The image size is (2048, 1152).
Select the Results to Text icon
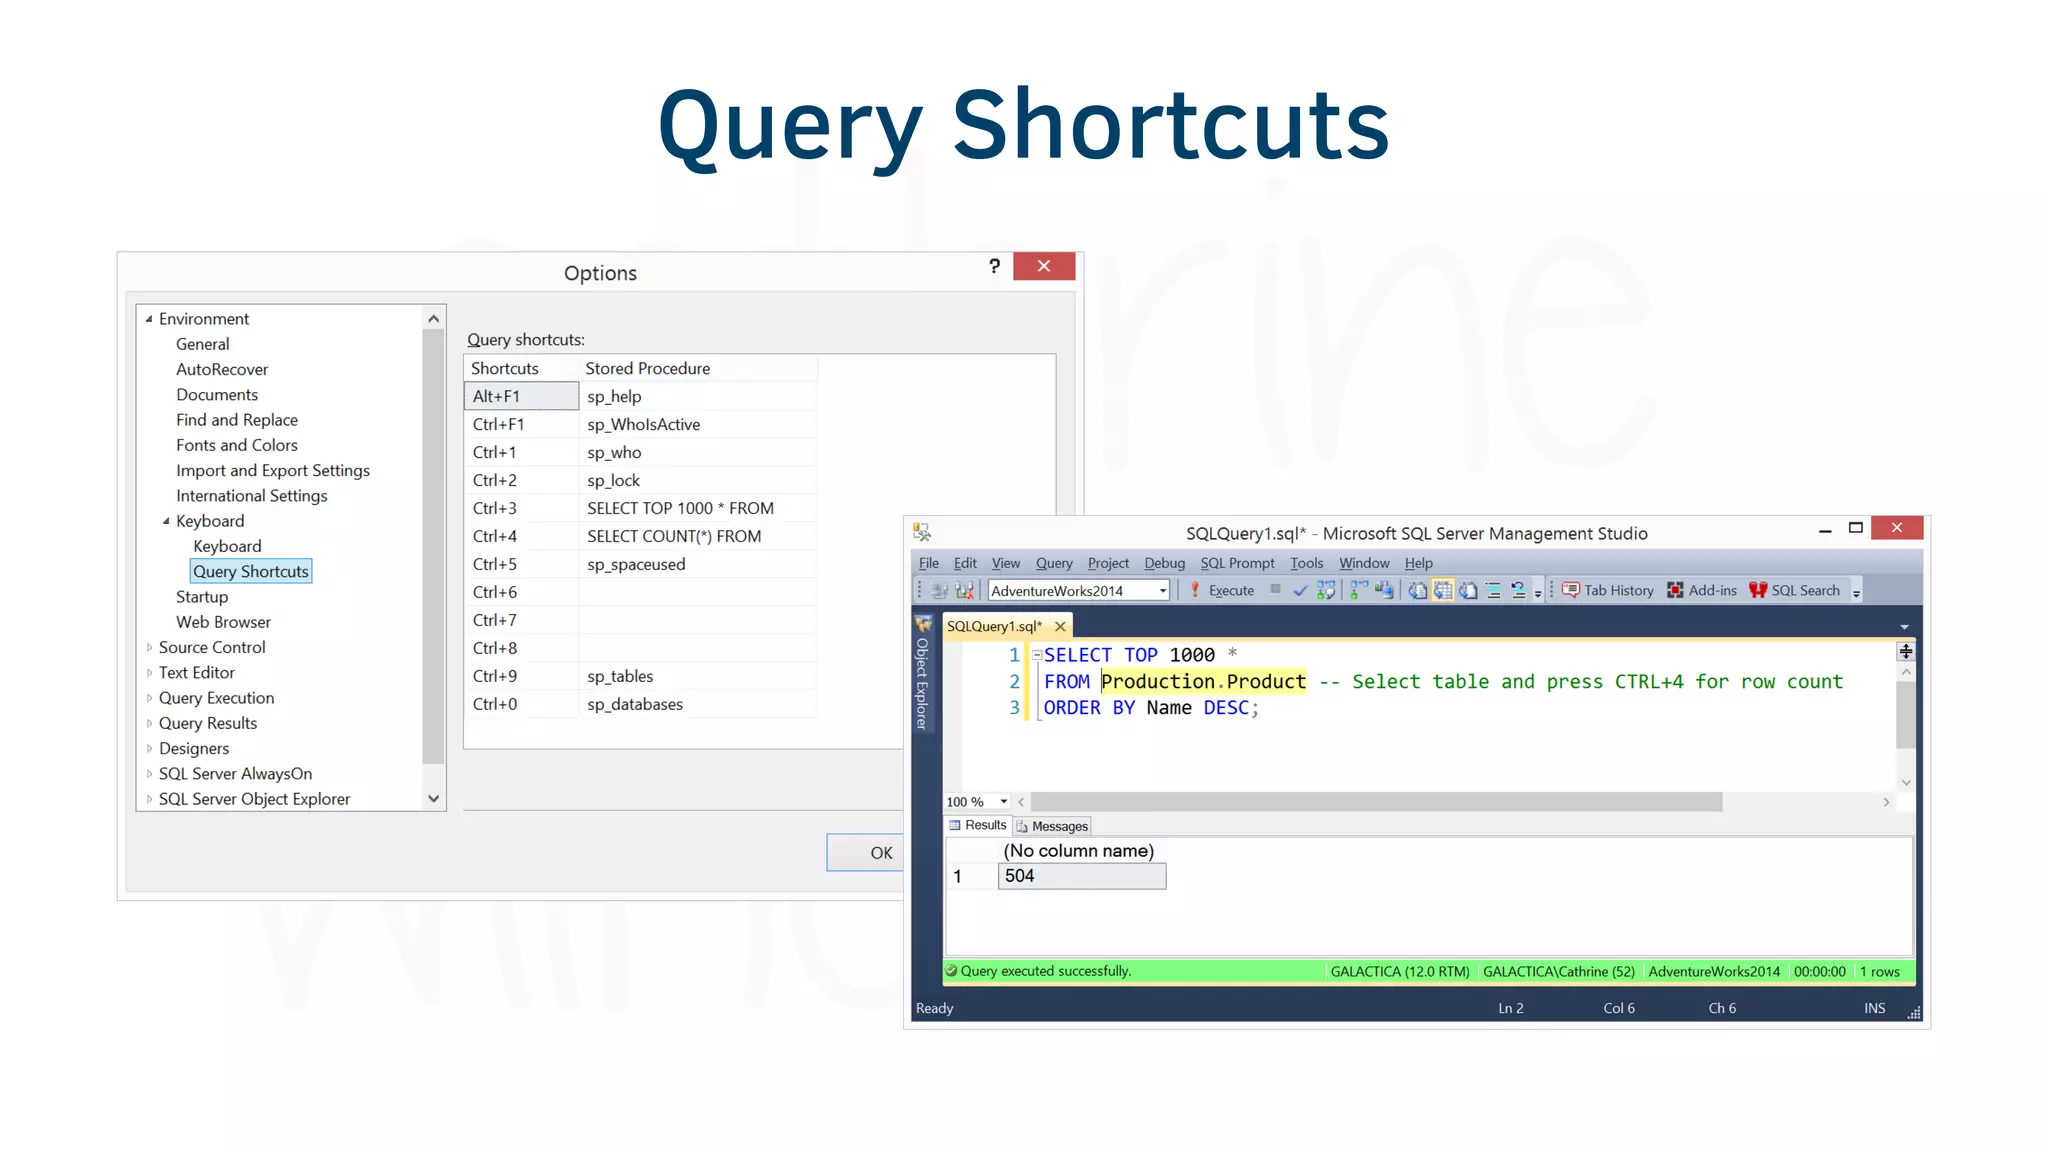click(x=1418, y=590)
